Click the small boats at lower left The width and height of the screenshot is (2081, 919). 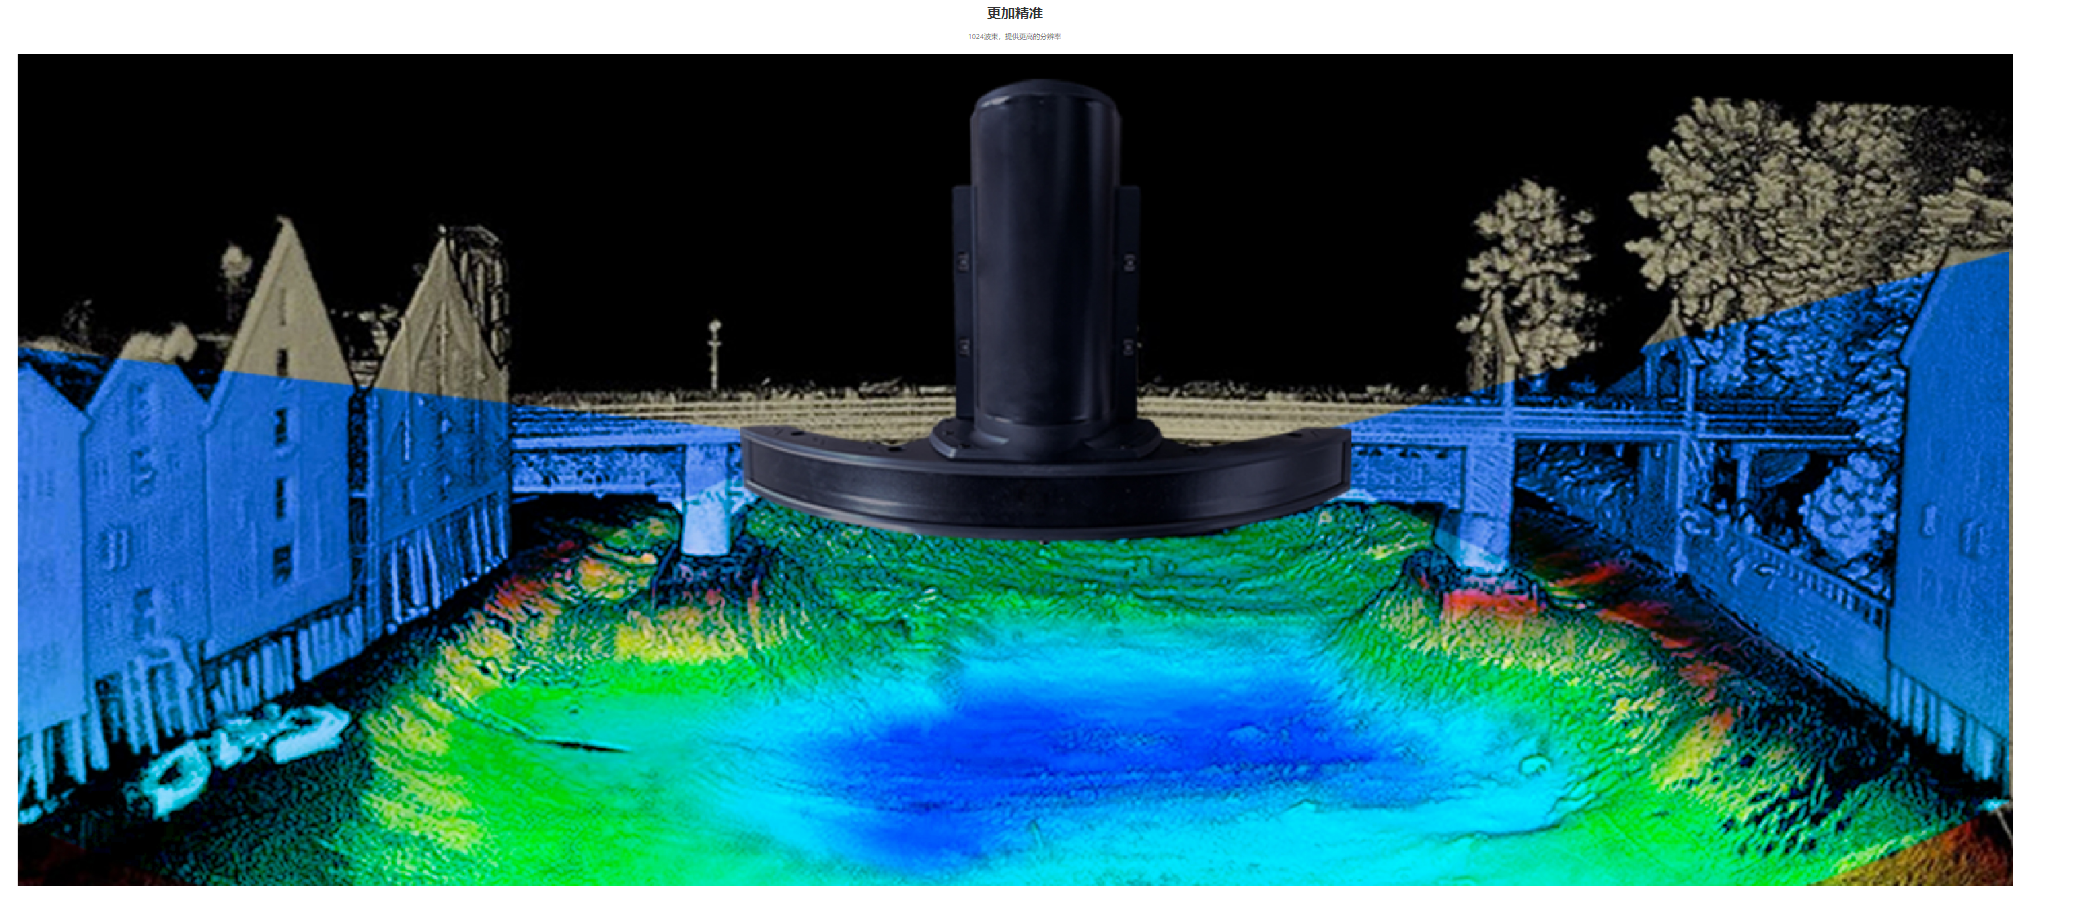(x=240, y=750)
